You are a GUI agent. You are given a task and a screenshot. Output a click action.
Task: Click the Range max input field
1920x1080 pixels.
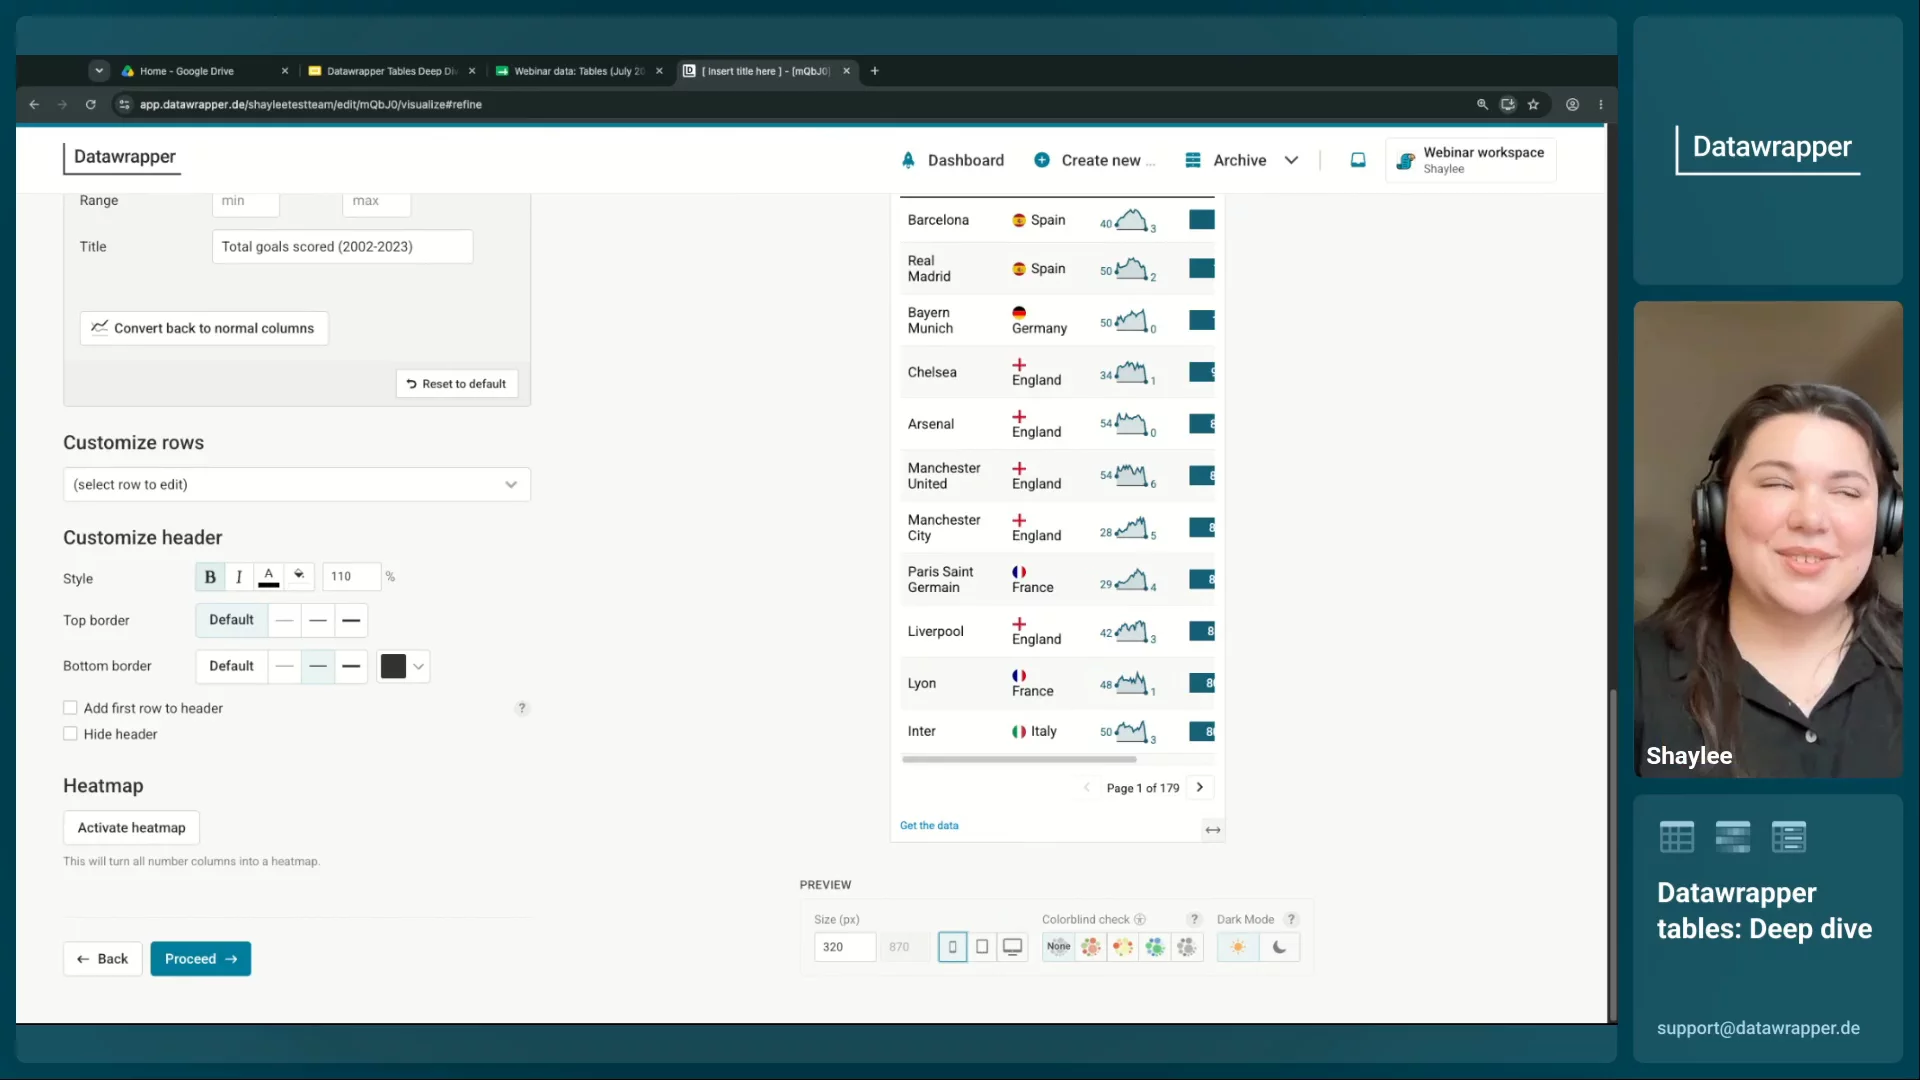[x=376, y=202]
